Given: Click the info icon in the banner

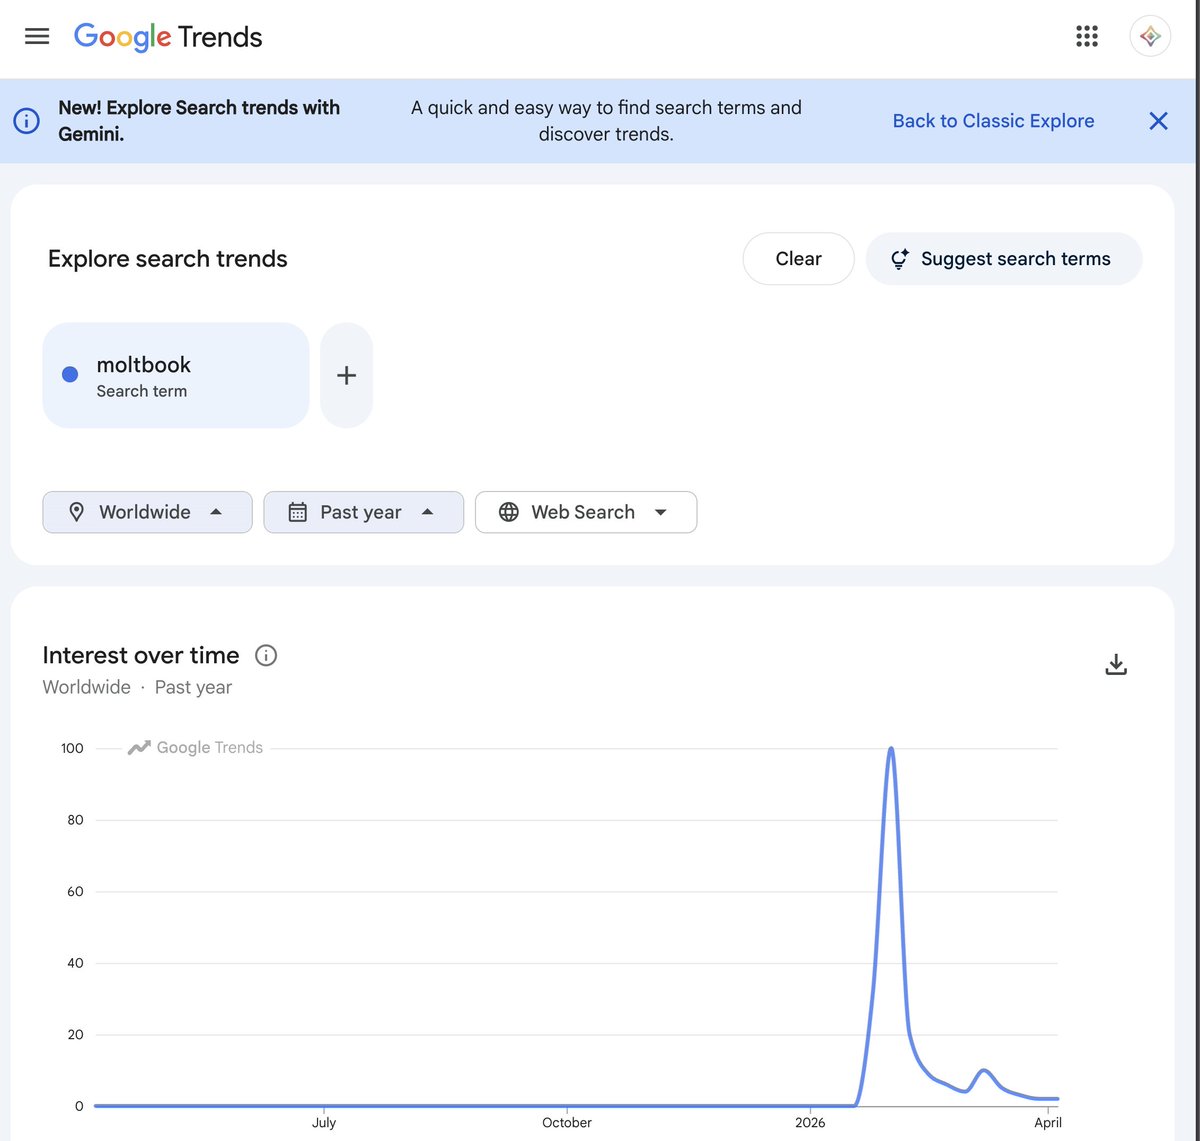Looking at the screenshot, I should (26, 121).
